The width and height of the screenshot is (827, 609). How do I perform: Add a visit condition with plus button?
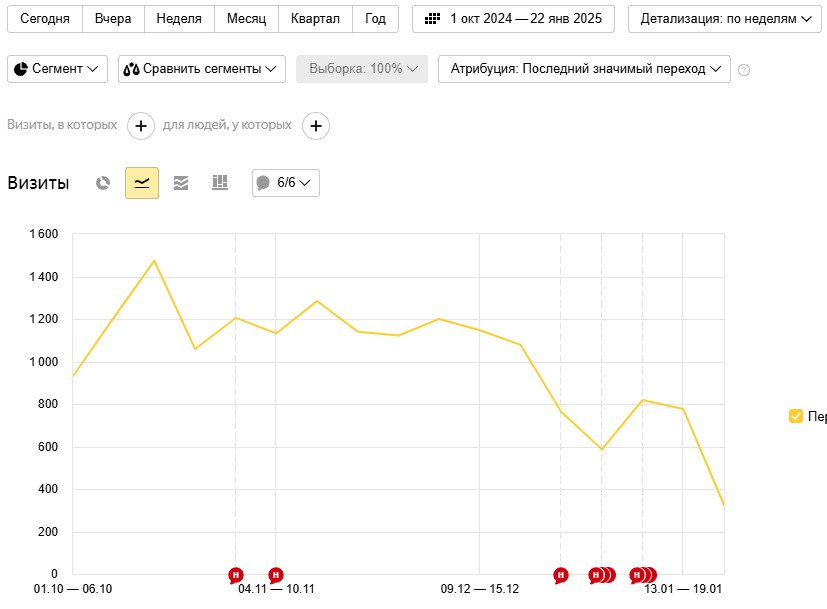point(141,126)
